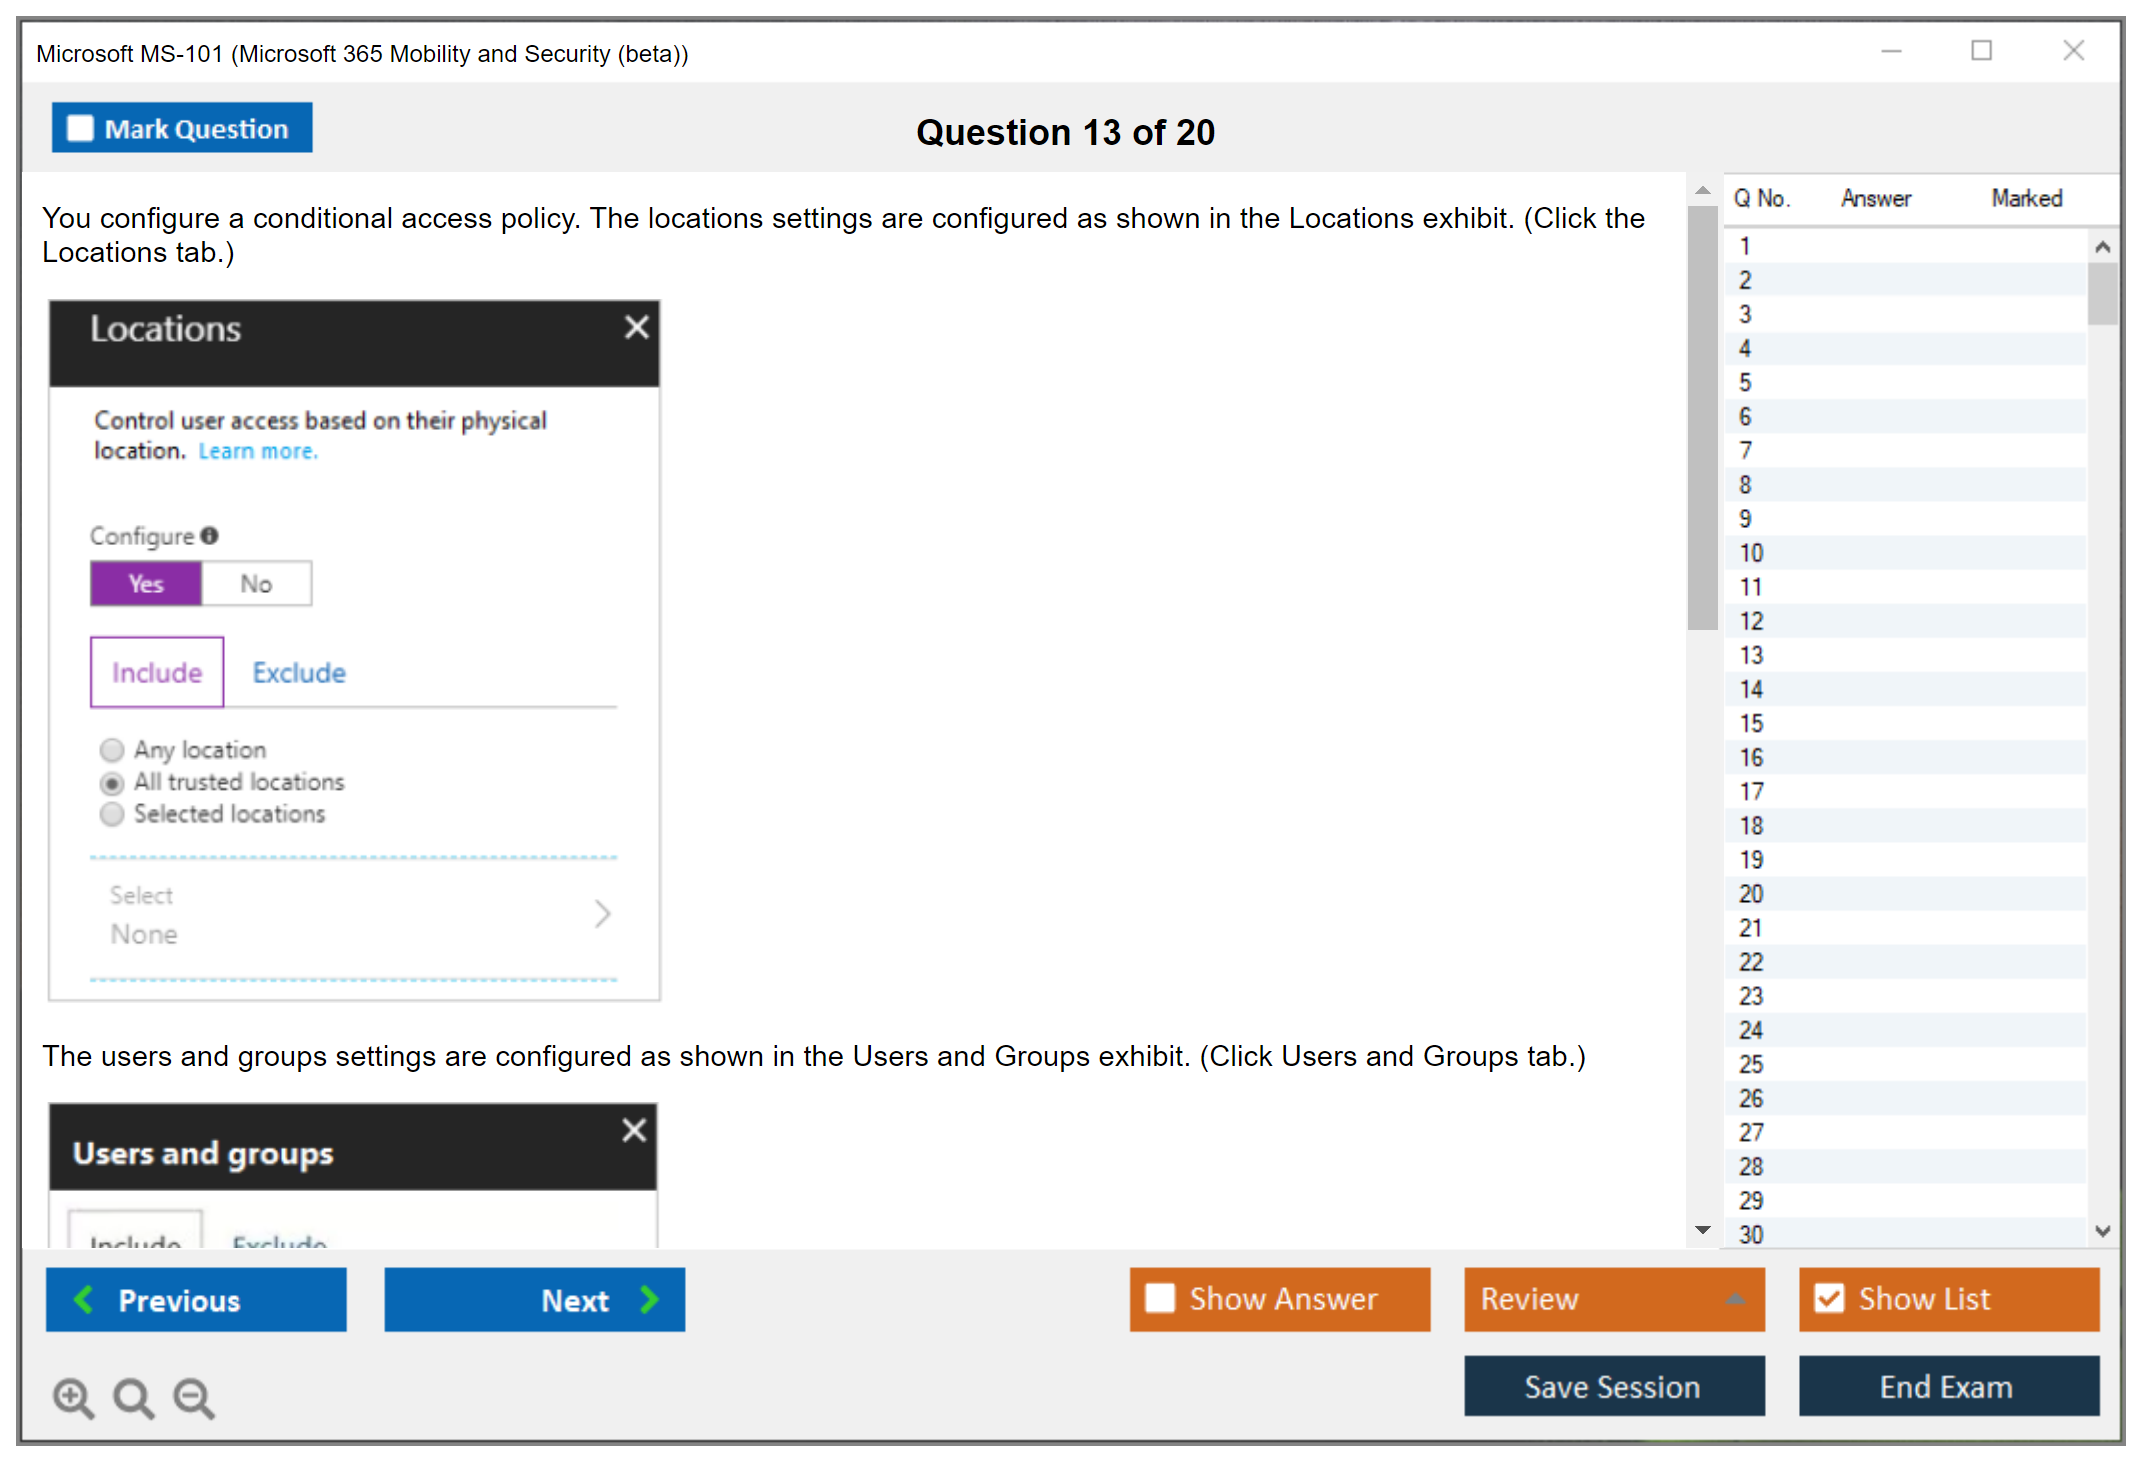
Task: Close the Users and groups panel
Action: (634, 1131)
